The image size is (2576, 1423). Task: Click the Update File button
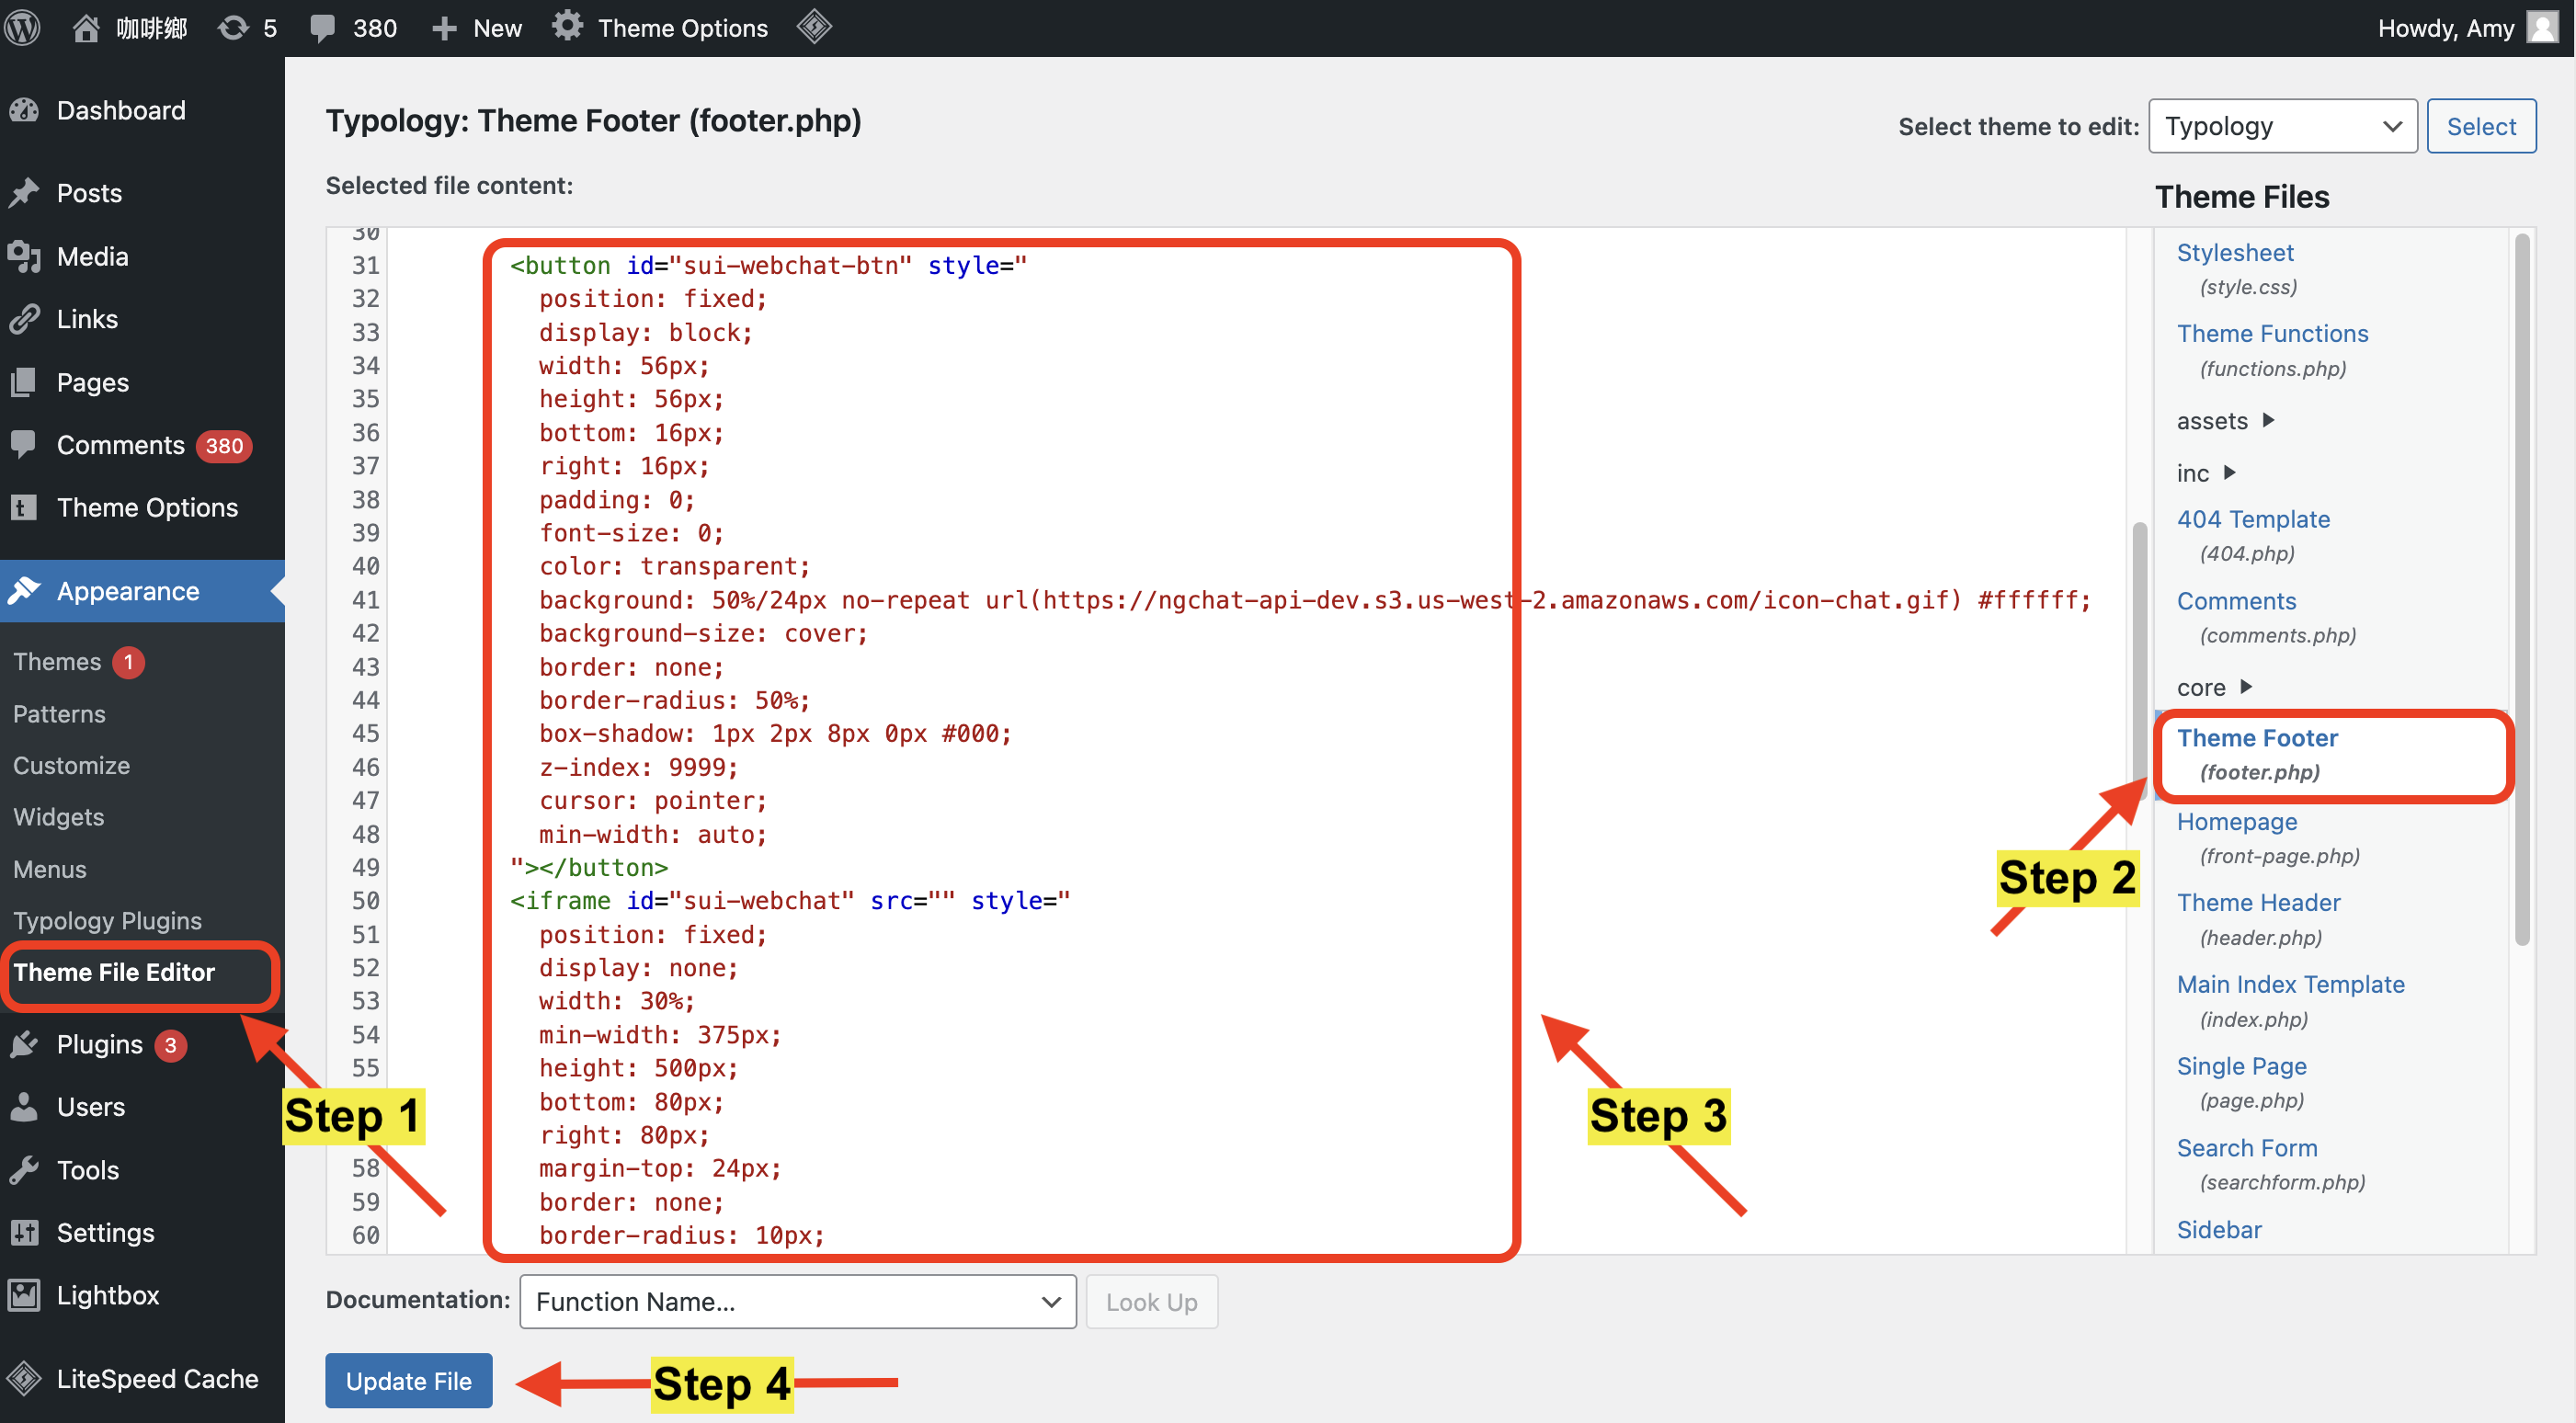coord(410,1379)
